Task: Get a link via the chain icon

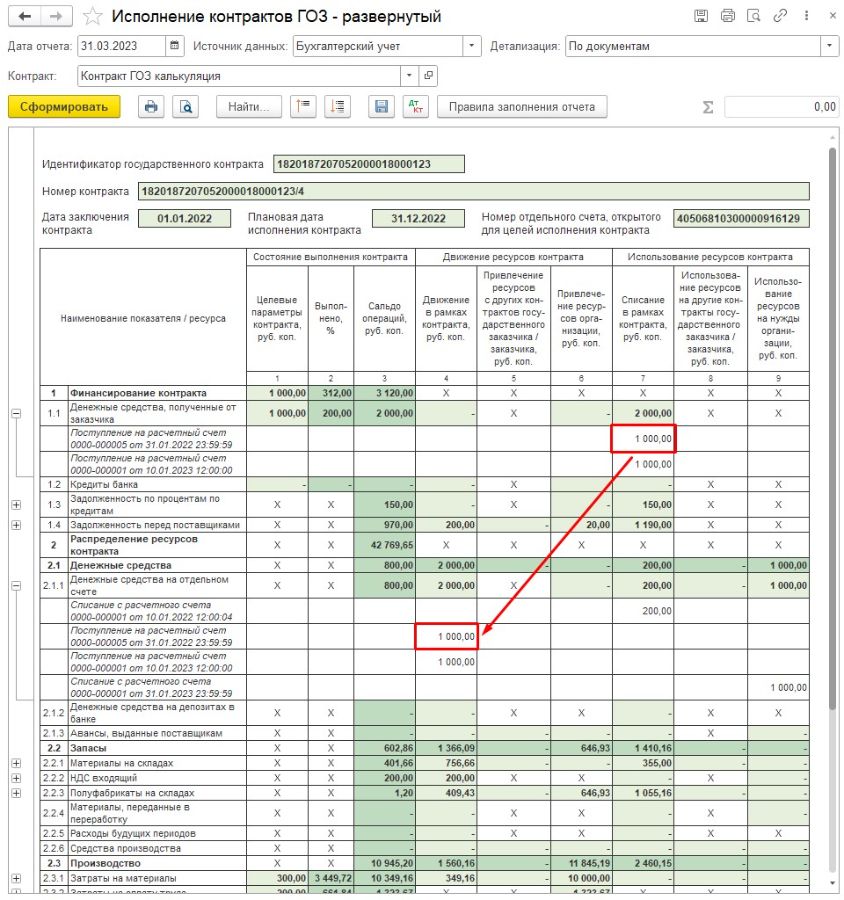Action: click(780, 16)
